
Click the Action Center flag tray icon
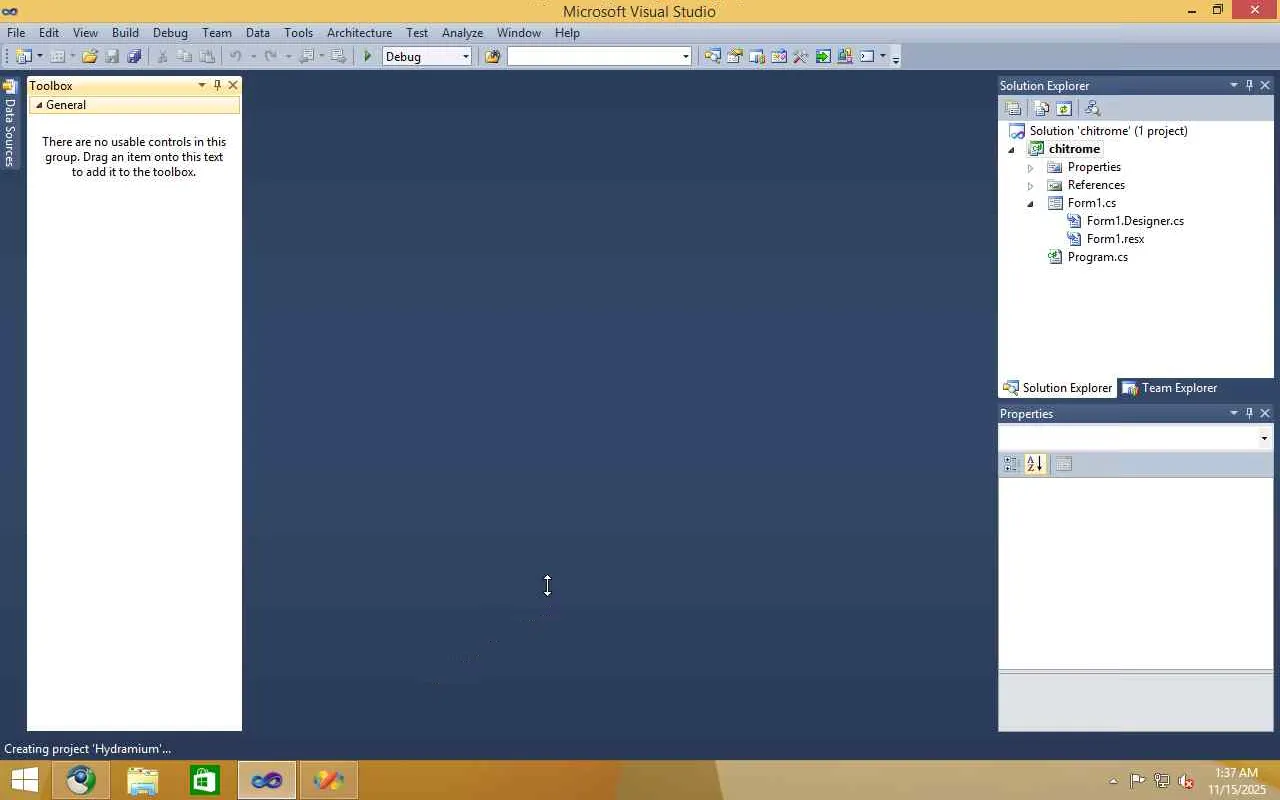coord(1138,781)
